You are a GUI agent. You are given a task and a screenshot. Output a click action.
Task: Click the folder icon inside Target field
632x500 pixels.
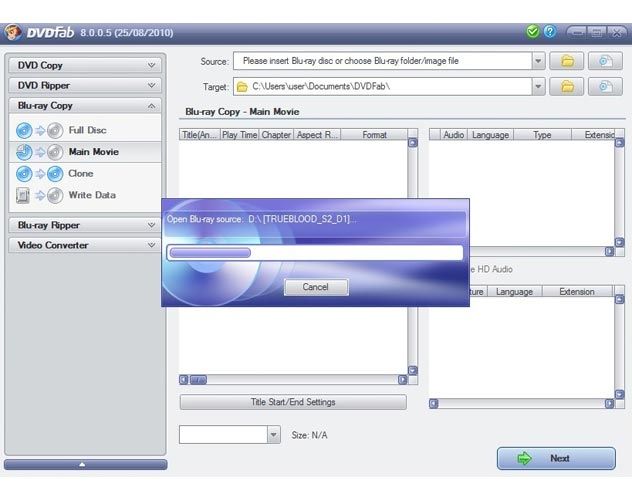pyautogui.click(x=242, y=87)
